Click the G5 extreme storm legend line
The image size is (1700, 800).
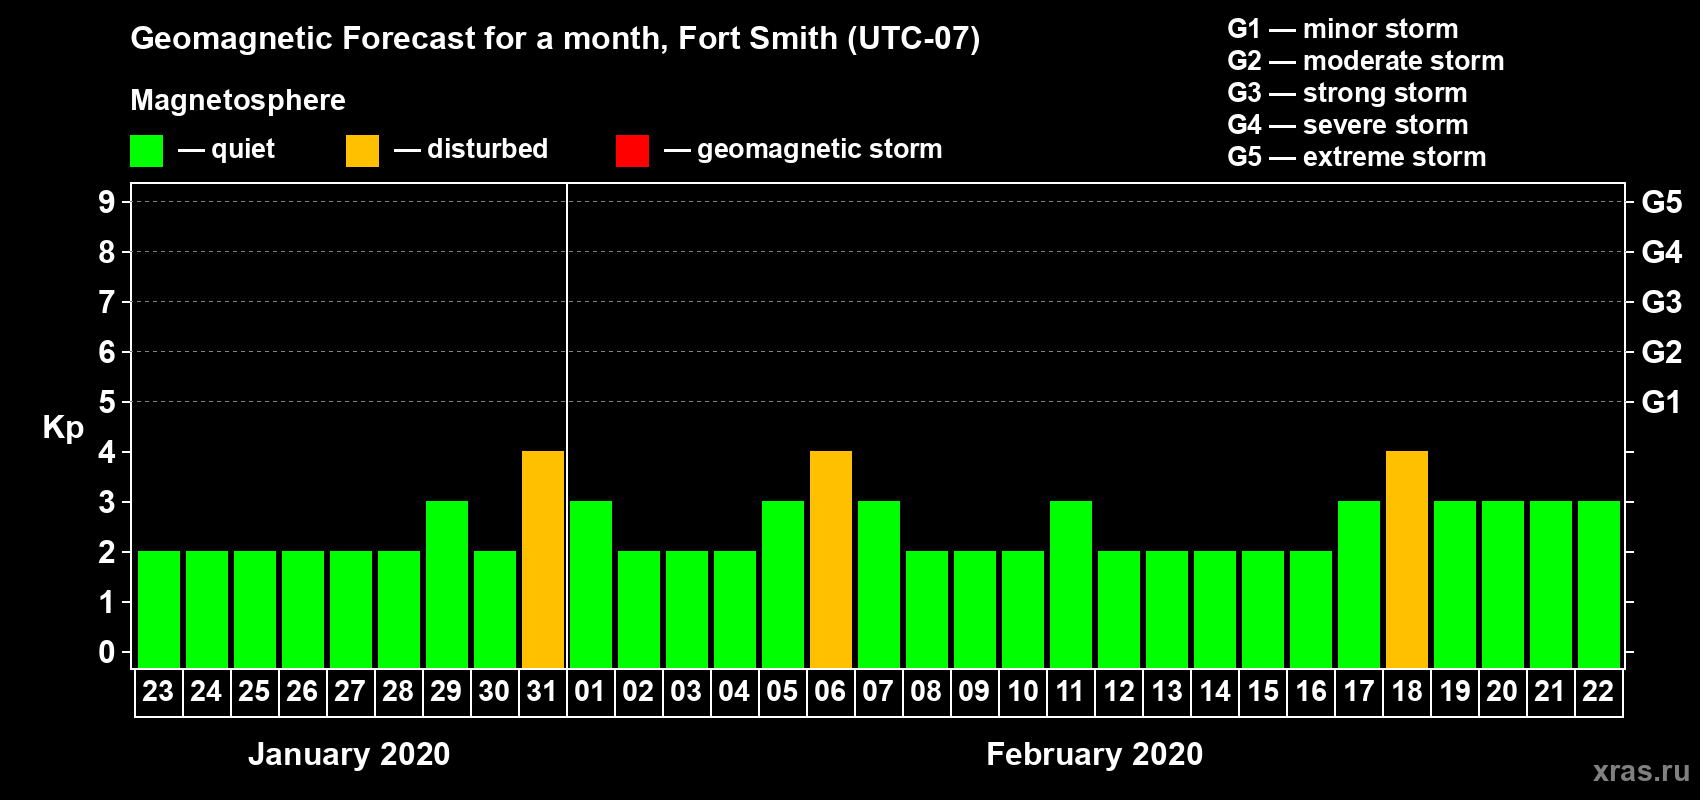point(1357,157)
